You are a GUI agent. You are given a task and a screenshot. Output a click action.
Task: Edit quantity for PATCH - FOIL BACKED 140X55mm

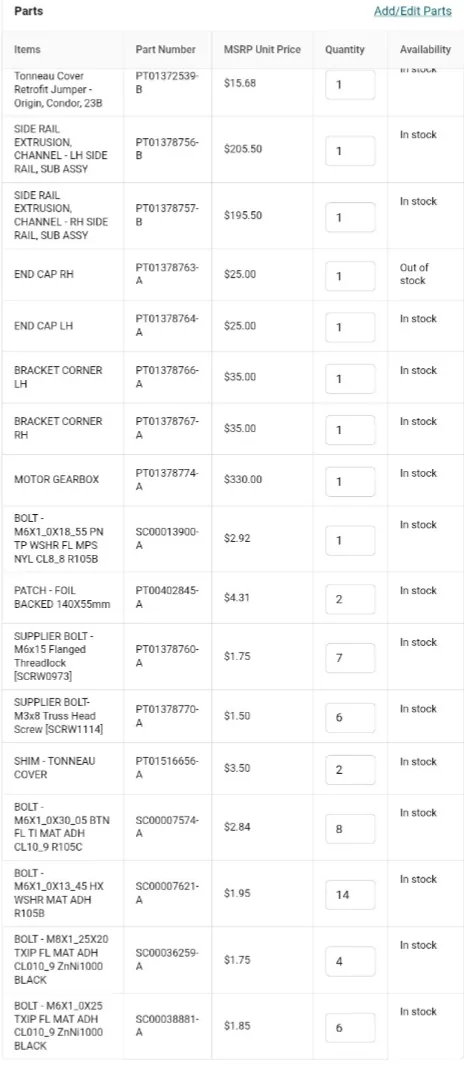pyautogui.click(x=350, y=599)
